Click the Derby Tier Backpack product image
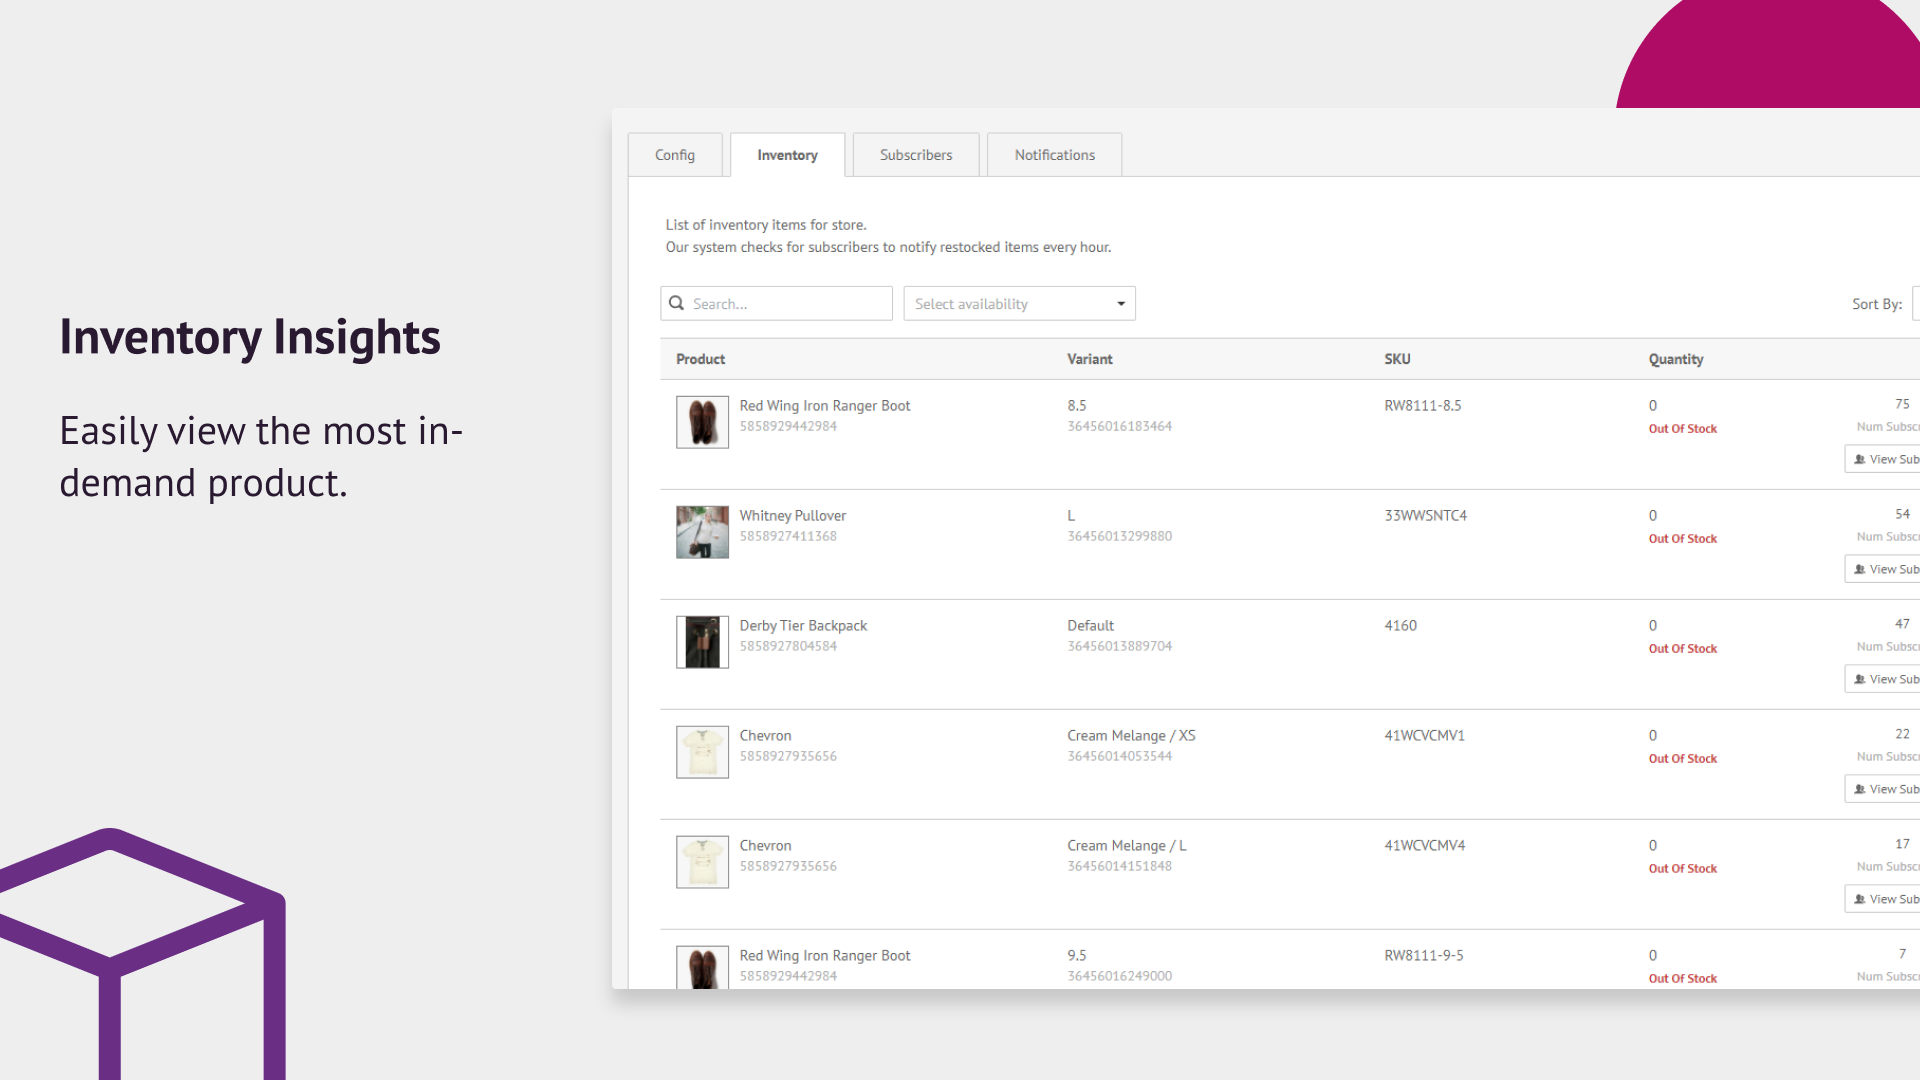This screenshot has width=1920, height=1080. 702,642
